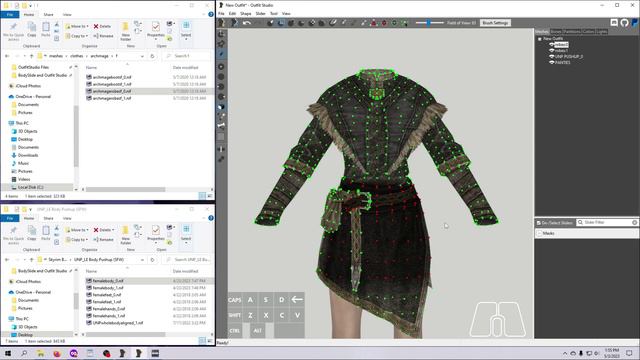640x360 pixels.
Task: Select the UNPwholebodyaligned_1.nif file
Action: click(x=118, y=322)
